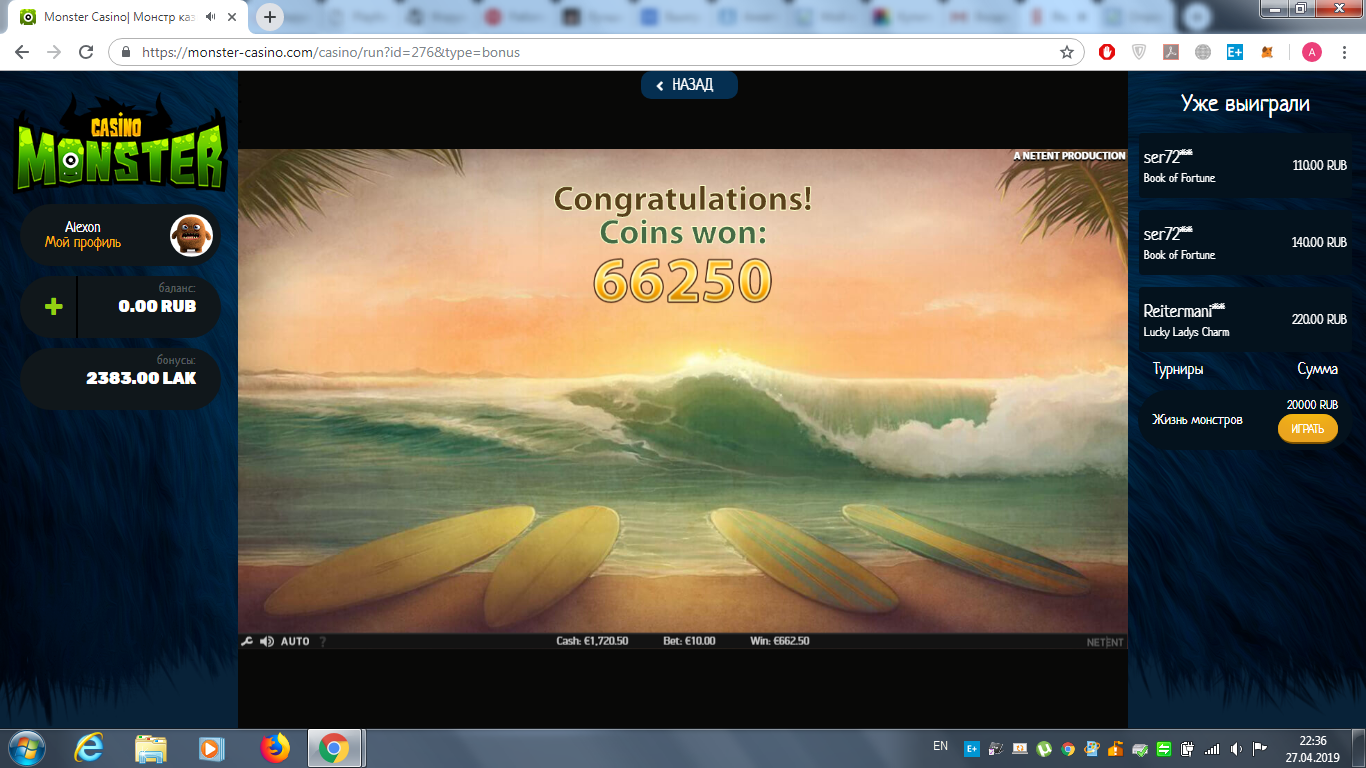1366x768 pixels.
Task: Click the Сумма column heading
Action: click(1317, 369)
